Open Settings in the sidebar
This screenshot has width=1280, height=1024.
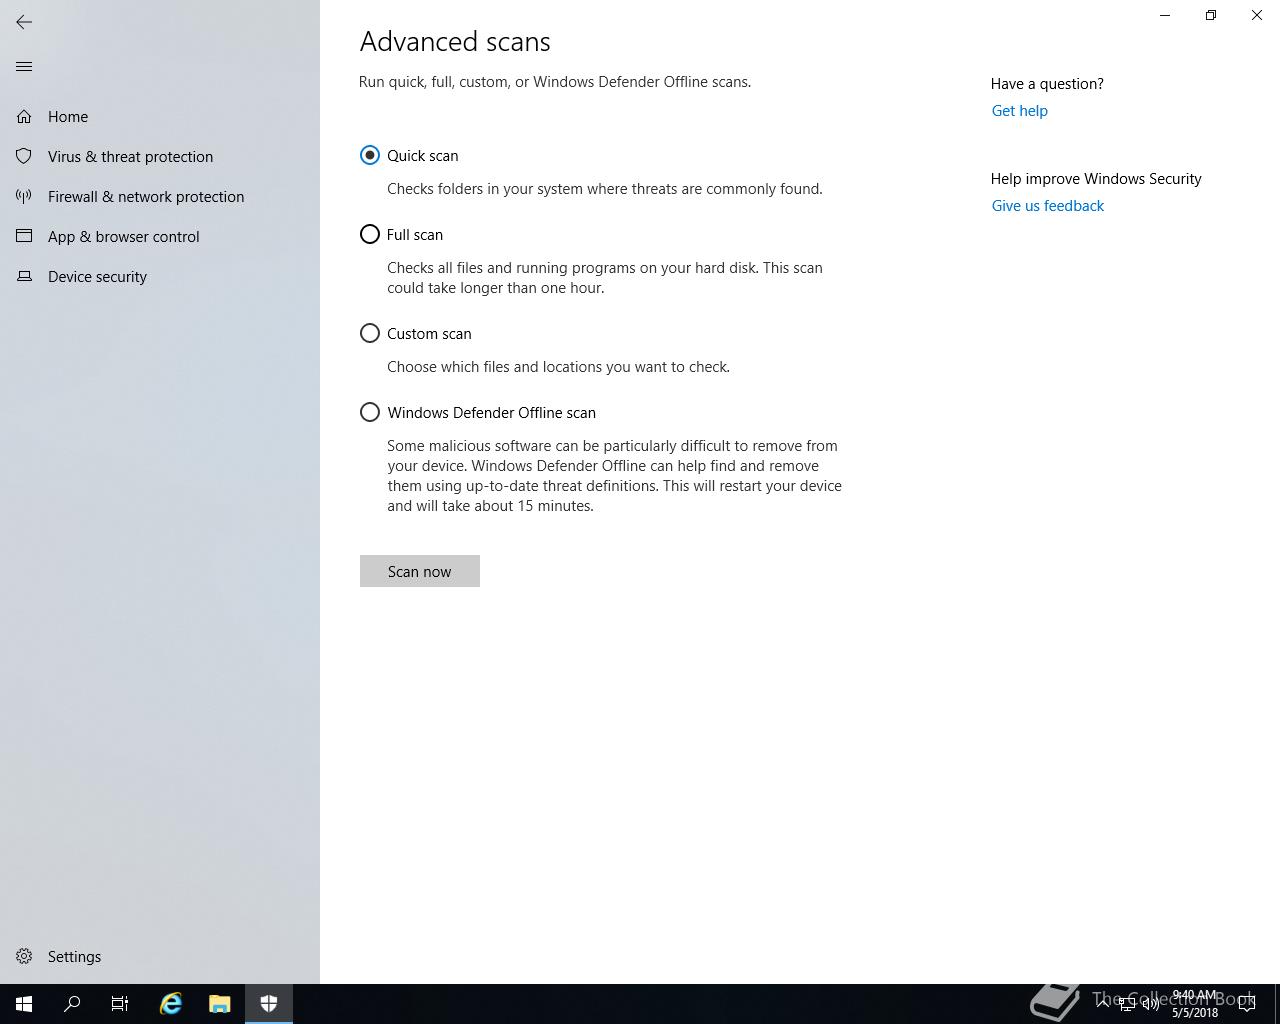tap(160, 957)
